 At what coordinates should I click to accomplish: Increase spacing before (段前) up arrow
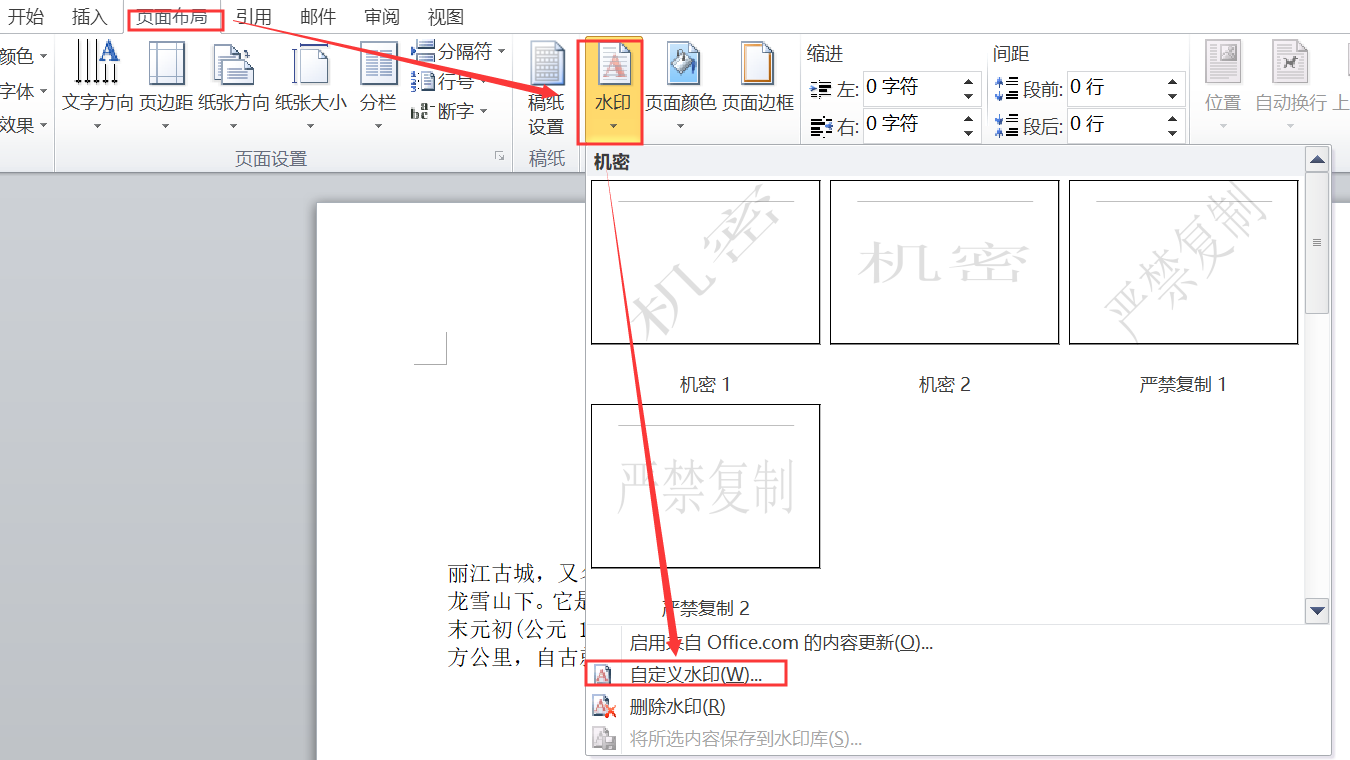click(x=1173, y=80)
